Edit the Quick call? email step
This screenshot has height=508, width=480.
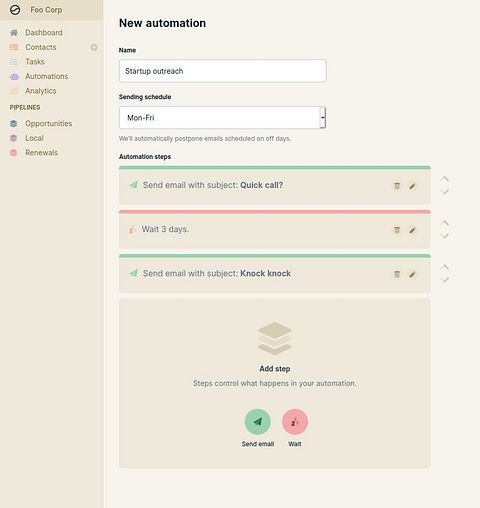(x=412, y=186)
